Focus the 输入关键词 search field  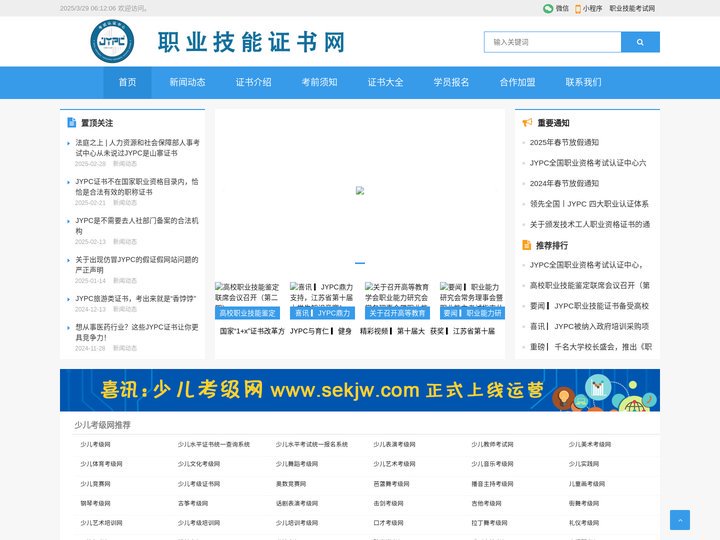pyautogui.click(x=552, y=42)
